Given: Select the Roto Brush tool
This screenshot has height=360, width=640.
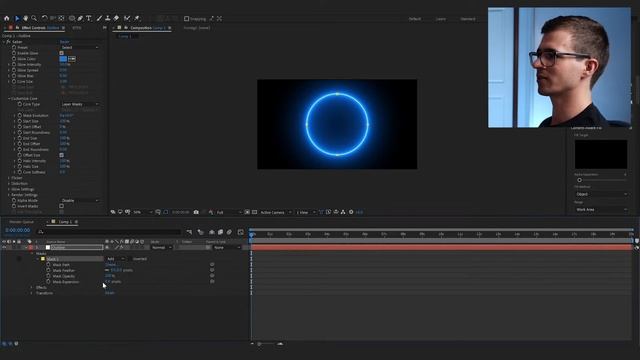Looking at the screenshot, I should point(127,18).
